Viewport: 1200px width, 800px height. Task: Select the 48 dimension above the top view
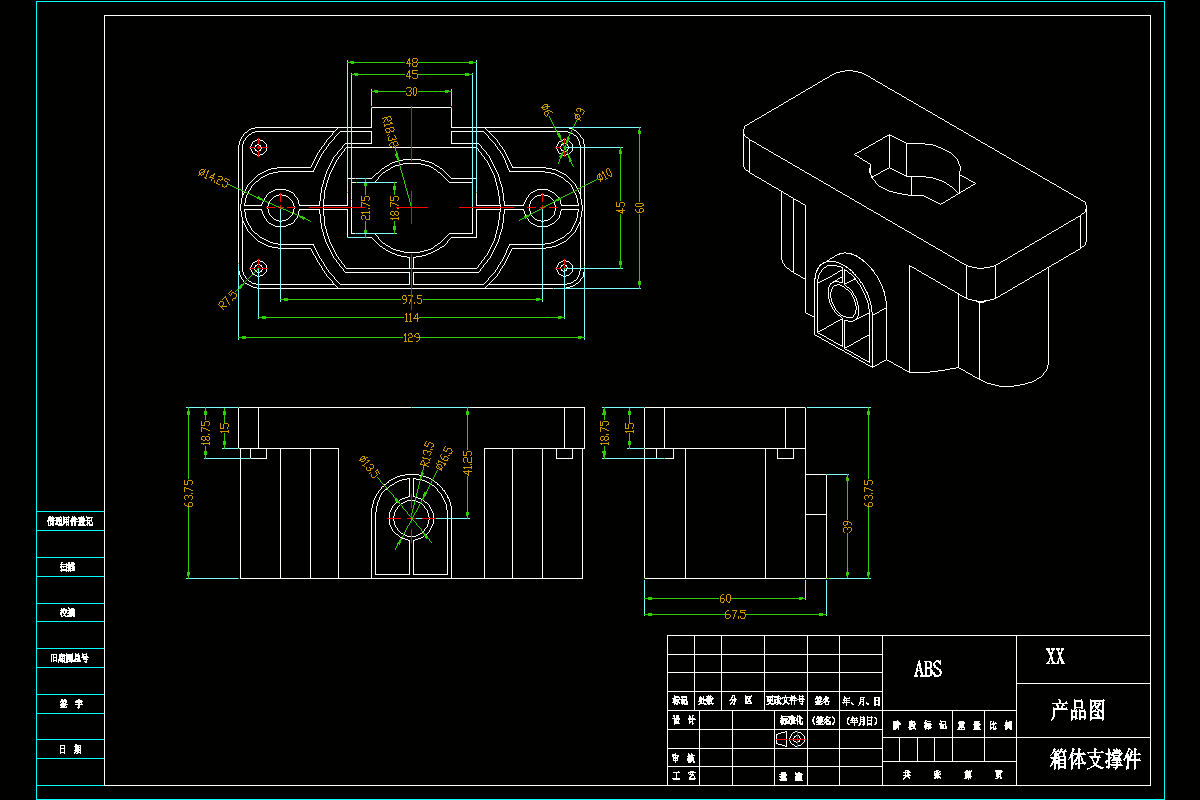pyautogui.click(x=412, y=61)
